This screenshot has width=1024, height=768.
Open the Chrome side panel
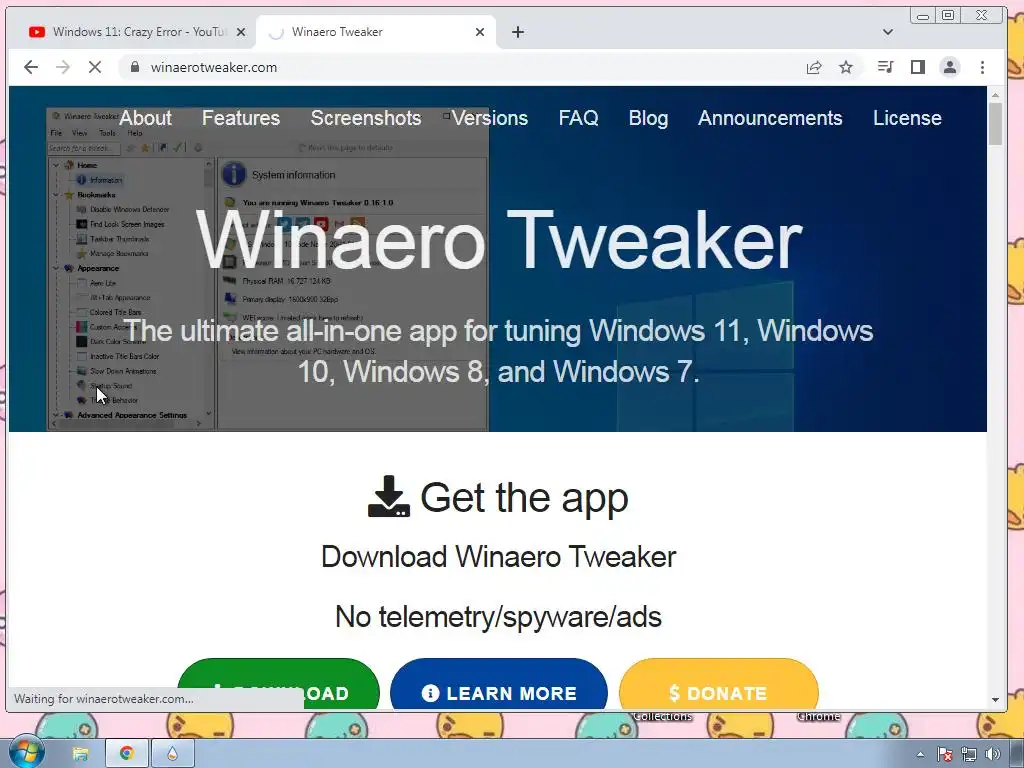[x=918, y=67]
